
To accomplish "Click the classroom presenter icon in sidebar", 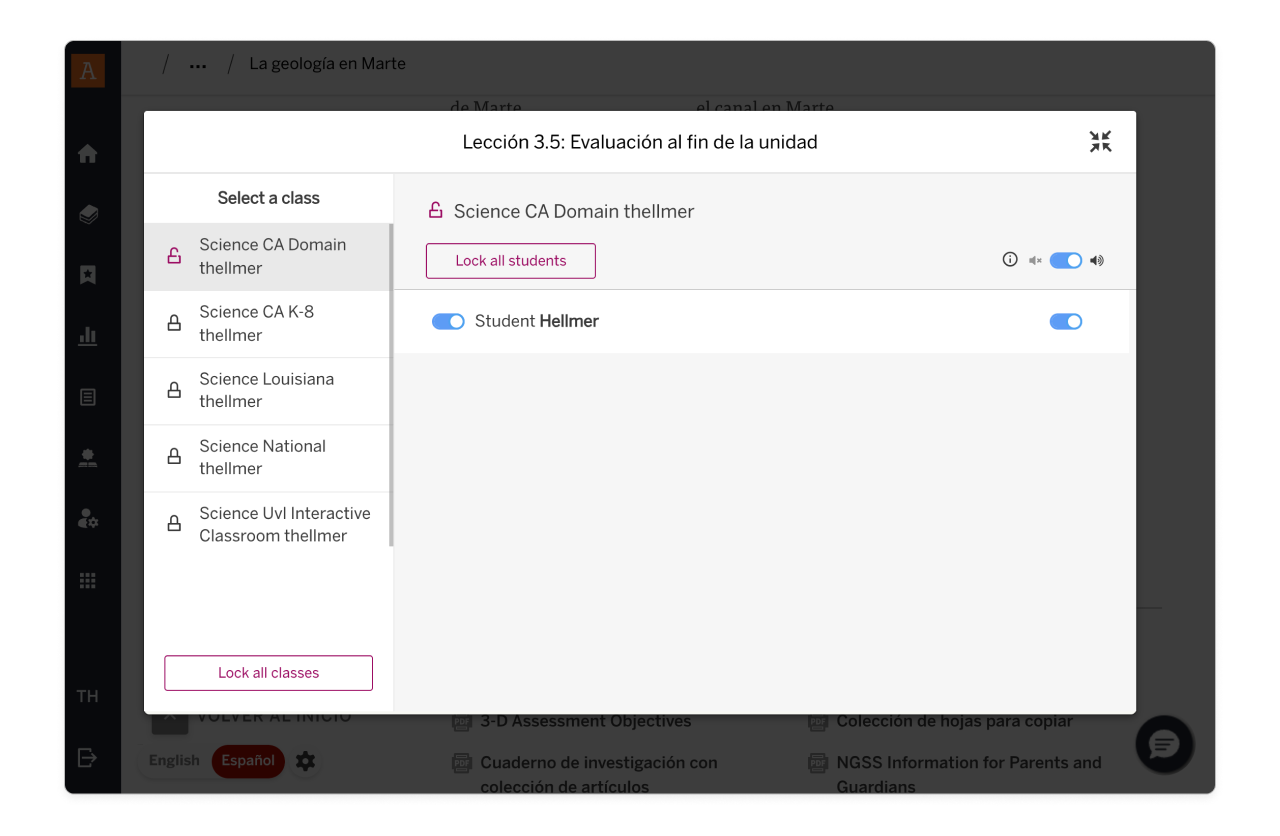I will pyautogui.click(x=88, y=458).
